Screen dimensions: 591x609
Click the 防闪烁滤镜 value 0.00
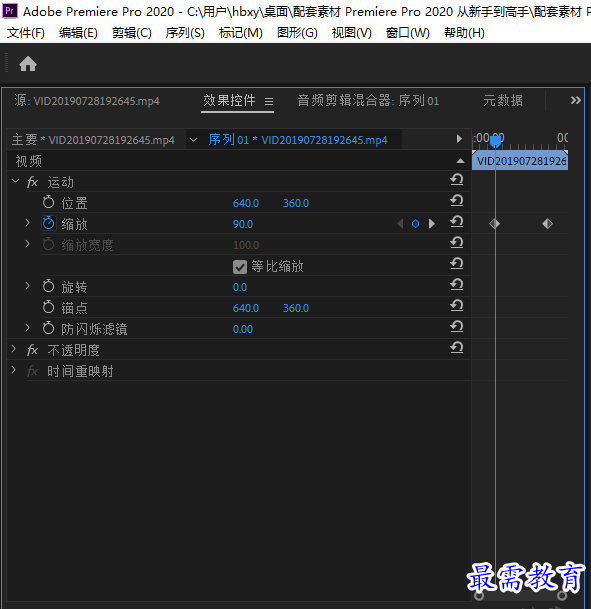click(x=243, y=329)
